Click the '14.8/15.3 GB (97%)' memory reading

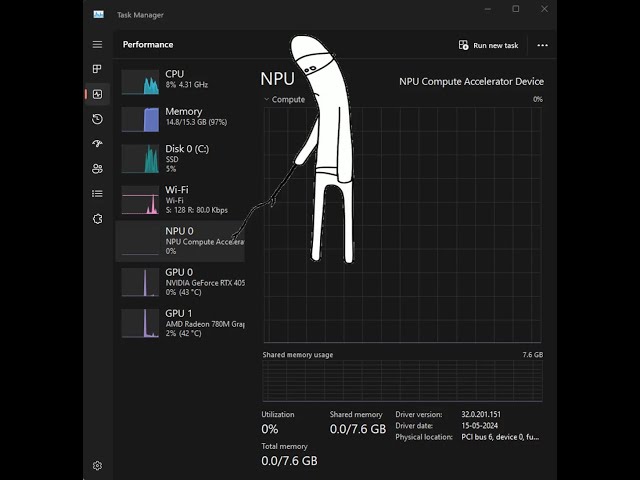point(196,122)
